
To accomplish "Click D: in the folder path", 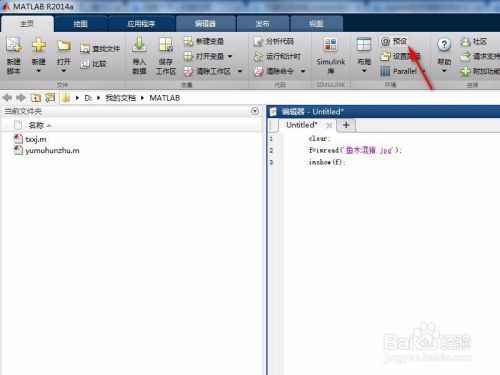I will [88, 98].
